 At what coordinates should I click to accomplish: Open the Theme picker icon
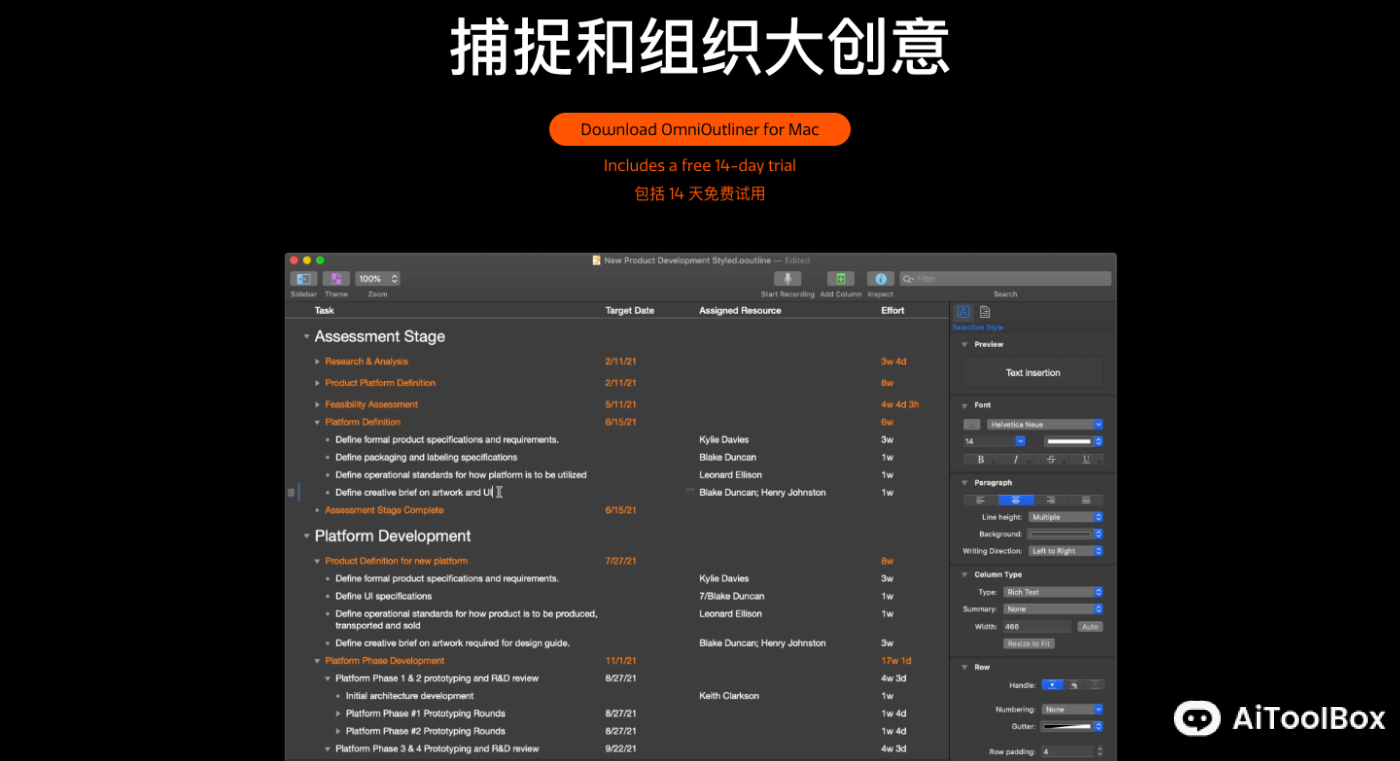(336, 279)
